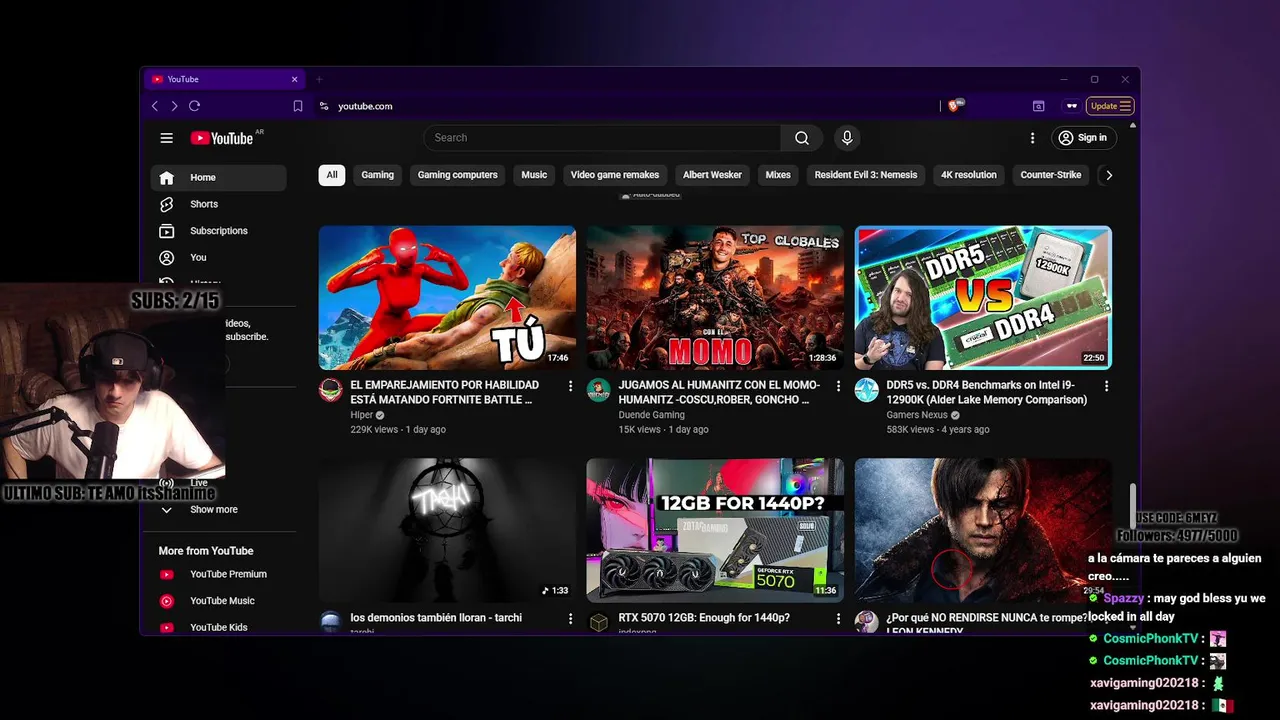The height and width of the screenshot is (720, 1280).
Task: Close the YouTube browser tab
Action: [294, 79]
